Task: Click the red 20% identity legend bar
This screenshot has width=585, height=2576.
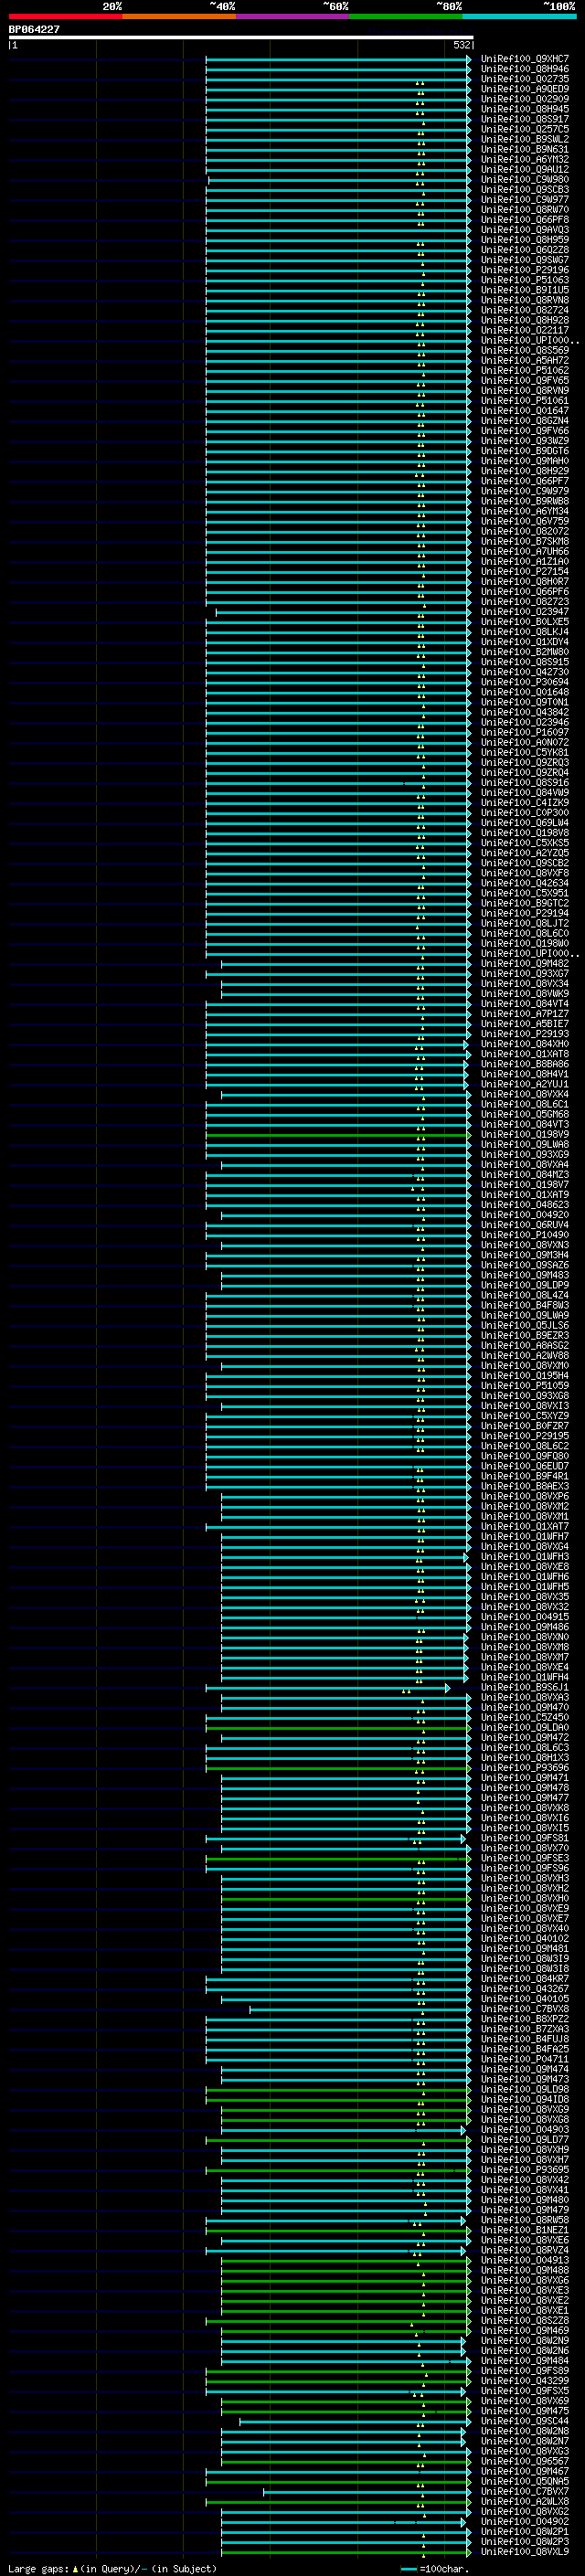Action: point(66,16)
